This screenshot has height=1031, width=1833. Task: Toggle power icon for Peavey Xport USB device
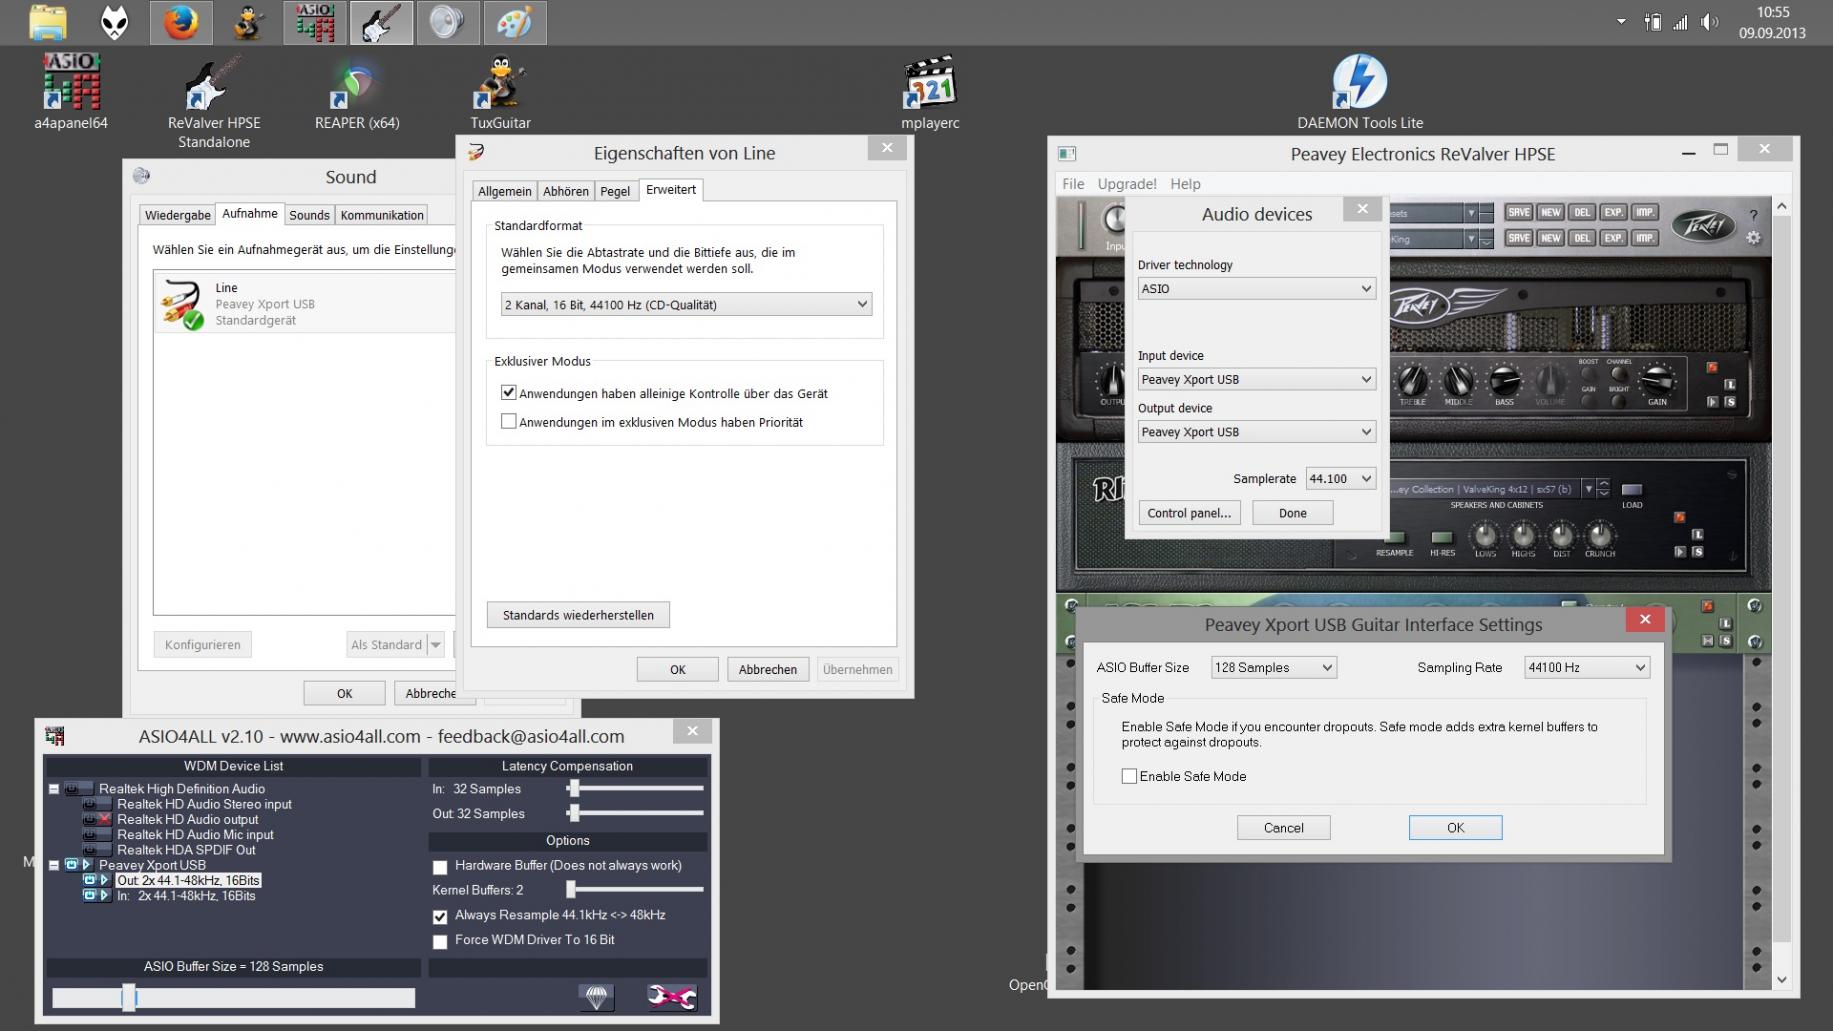click(x=71, y=865)
